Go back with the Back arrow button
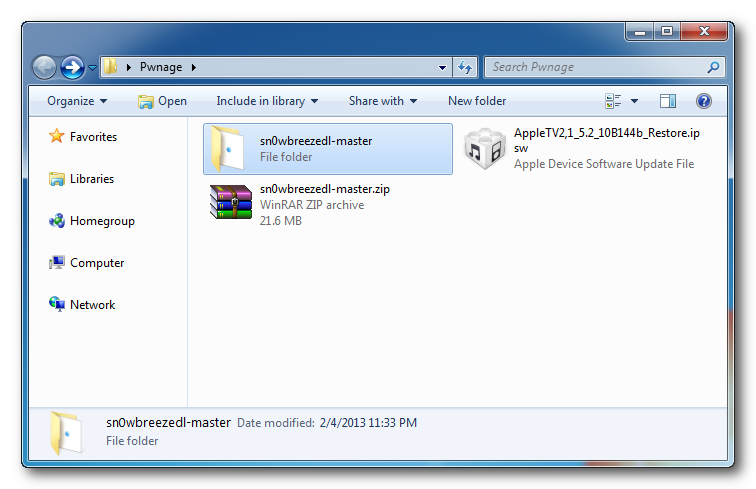Viewport: 756px width, 489px height. 44,67
